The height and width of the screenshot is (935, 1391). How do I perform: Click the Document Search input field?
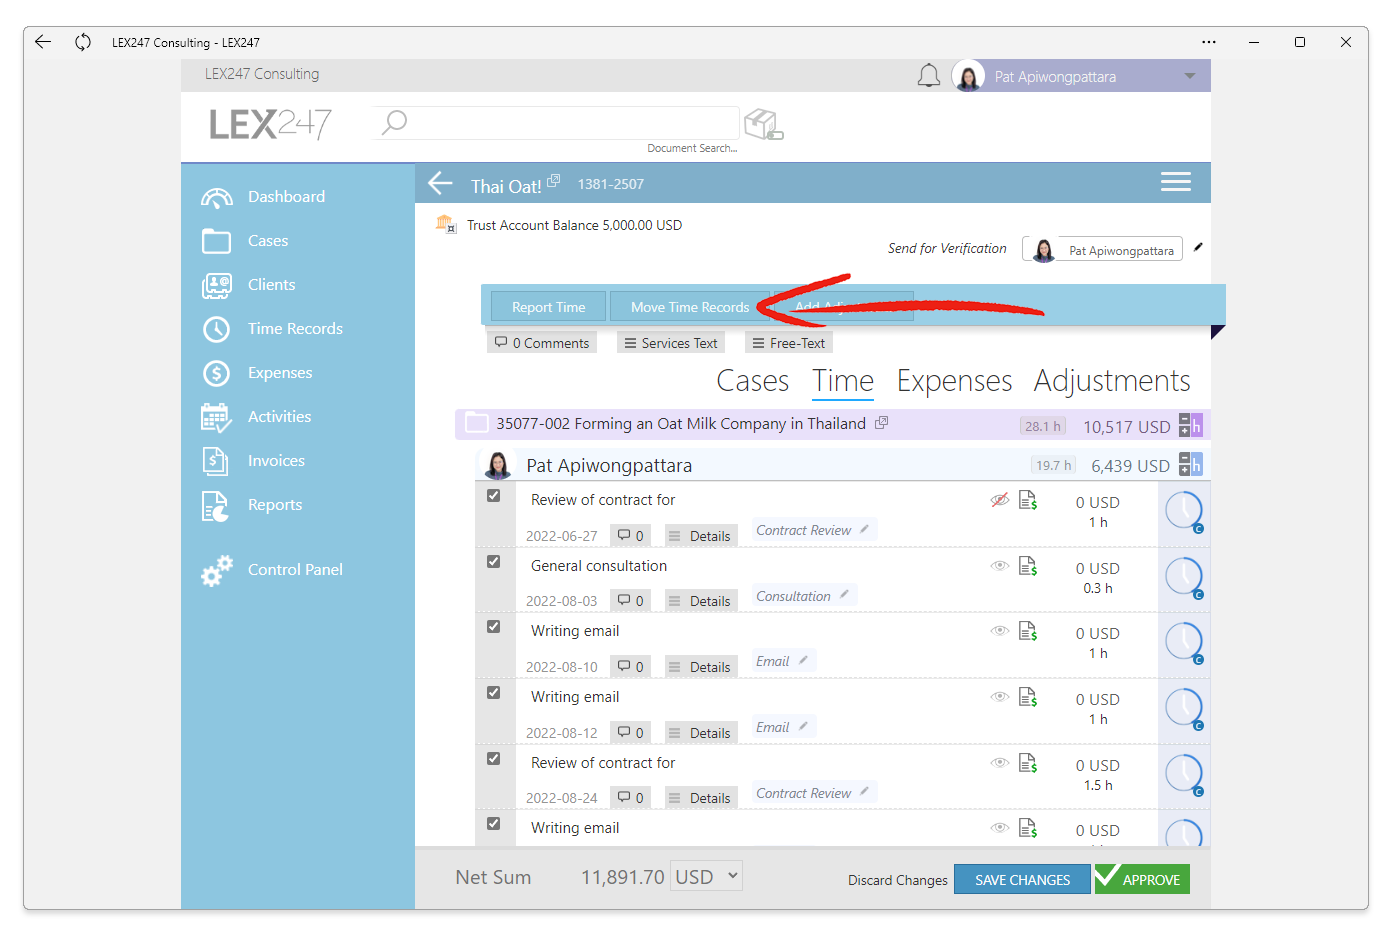click(x=556, y=123)
